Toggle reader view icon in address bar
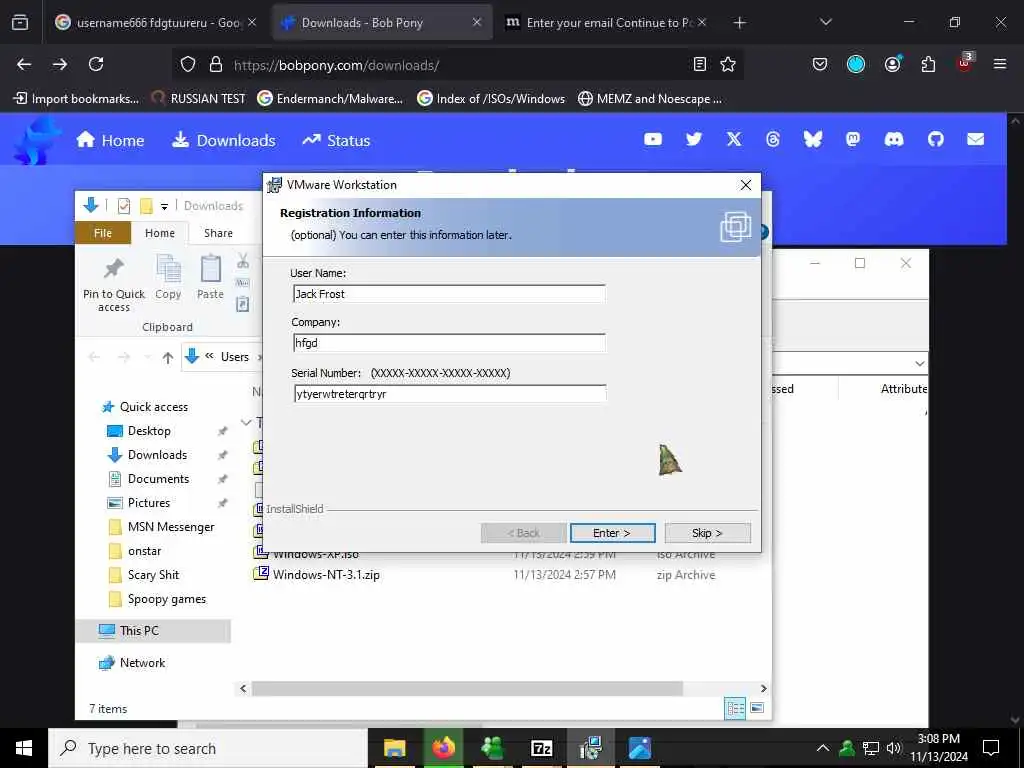 click(699, 64)
